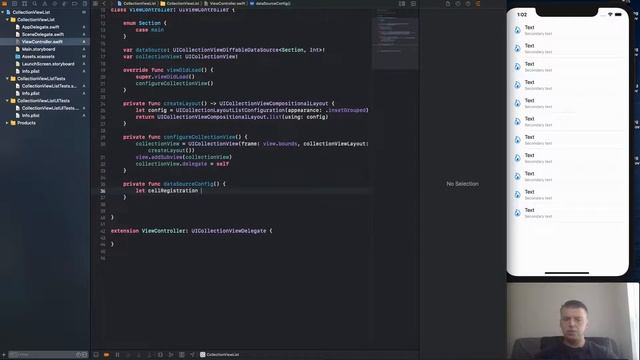Click the enum Section declaration

[x=145, y=23]
